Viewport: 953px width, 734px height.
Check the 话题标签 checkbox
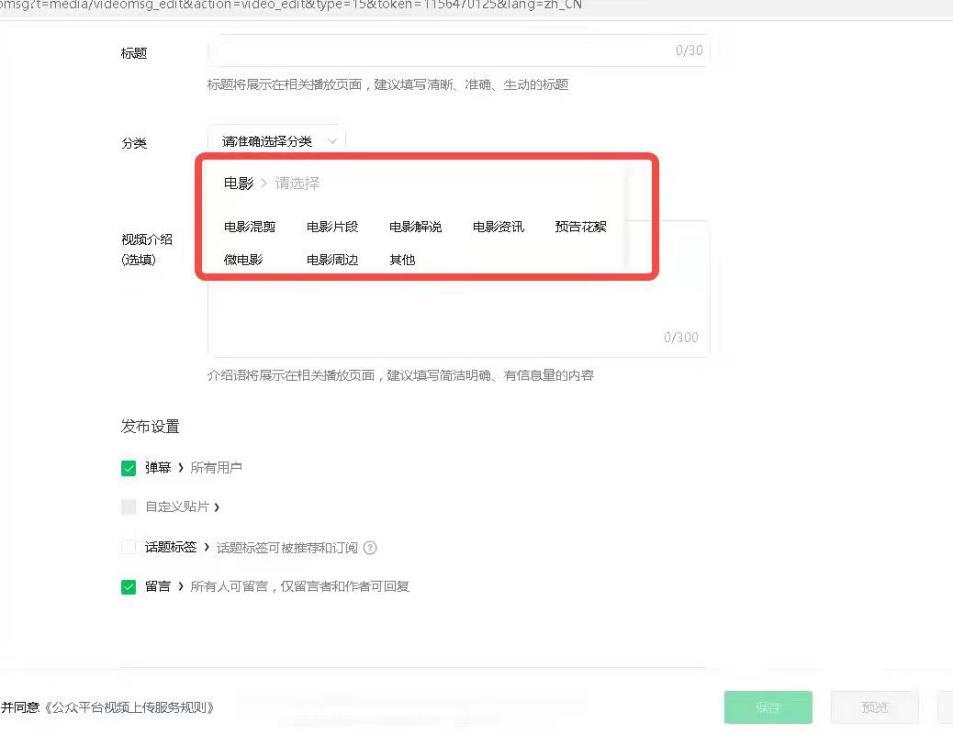click(x=128, y=546)
